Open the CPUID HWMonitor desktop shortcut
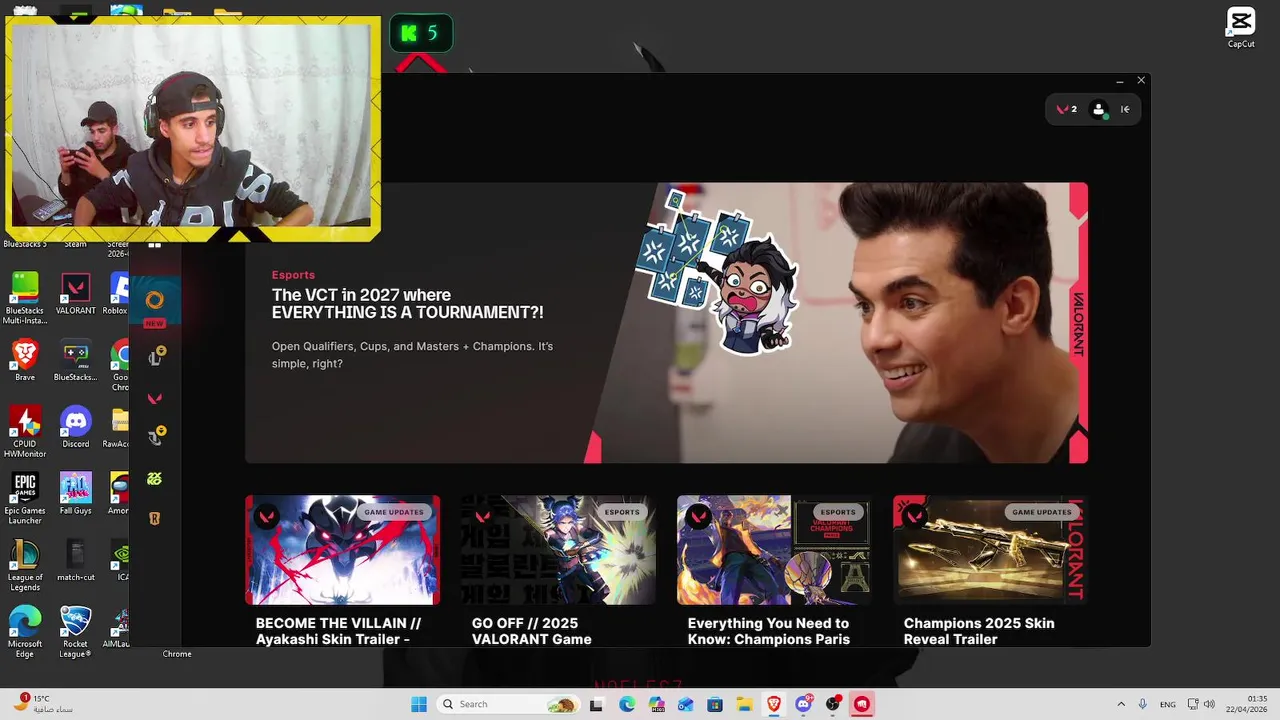Viewport: 1280px width, 720px height. [x=24, y=432]
